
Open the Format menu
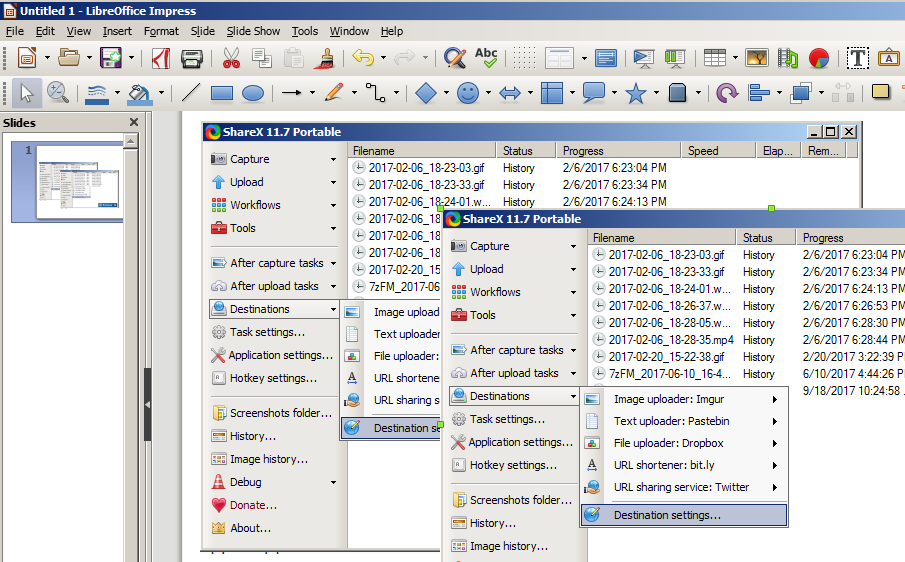tap(161, 31)
